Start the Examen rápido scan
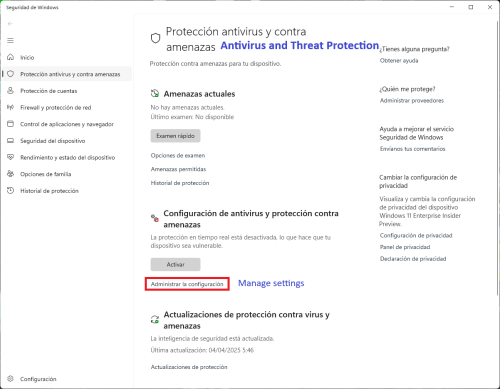This screenshot has width=500, height=389. pos(175,136)
